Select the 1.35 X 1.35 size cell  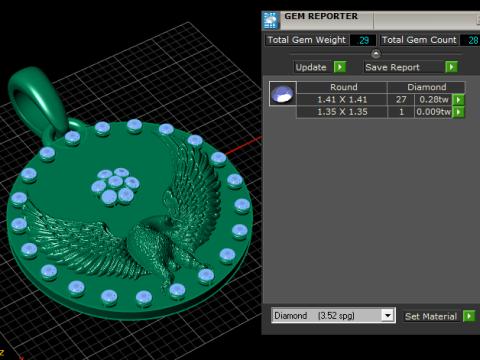click(342, 112)
